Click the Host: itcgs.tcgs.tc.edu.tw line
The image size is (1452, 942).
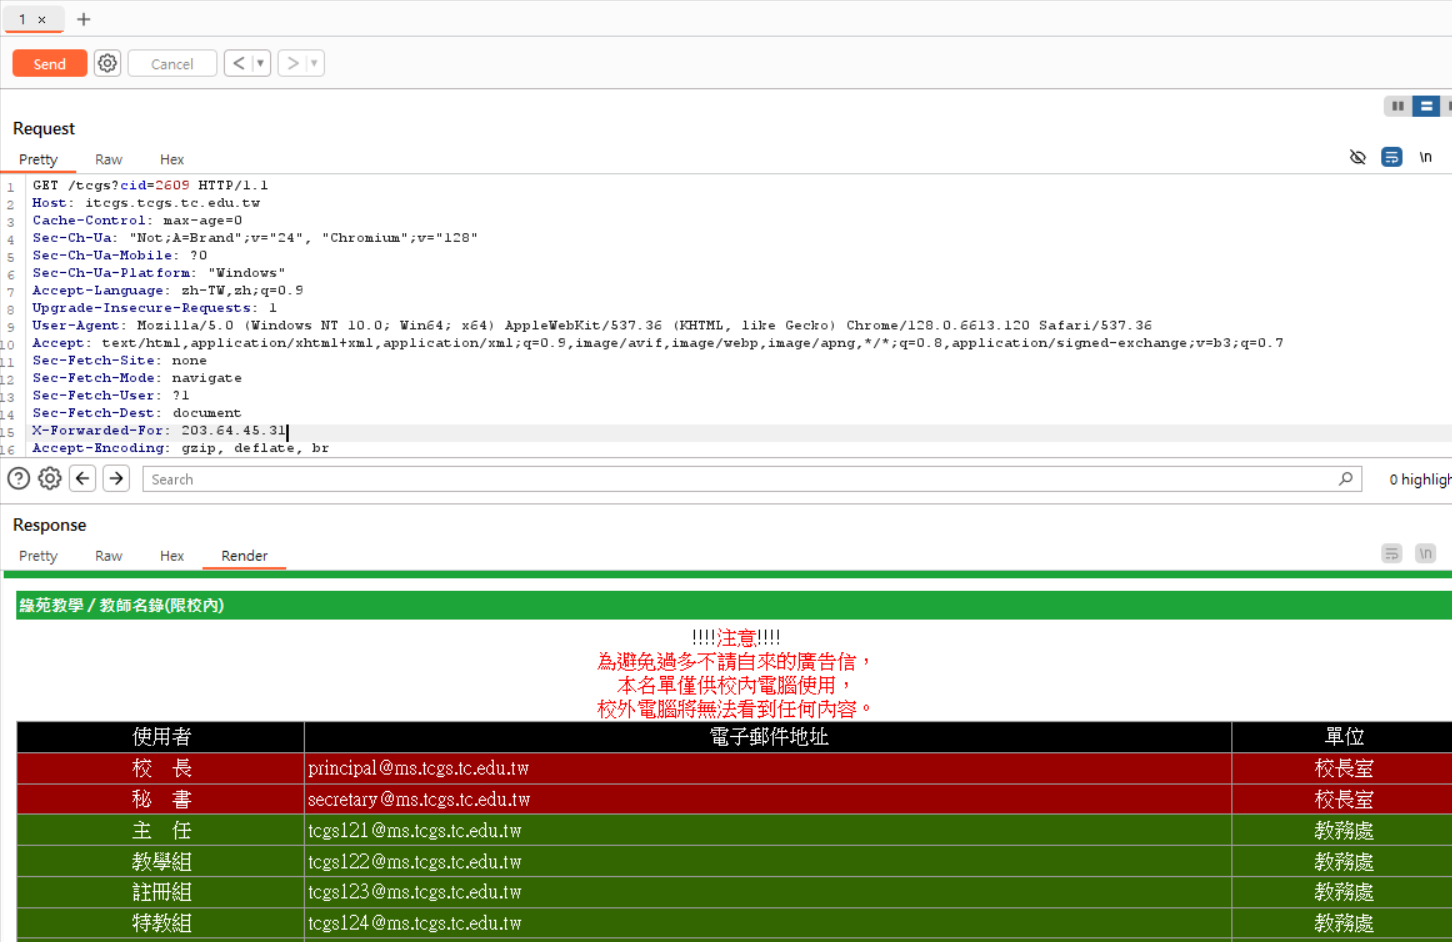click(146, 203)
